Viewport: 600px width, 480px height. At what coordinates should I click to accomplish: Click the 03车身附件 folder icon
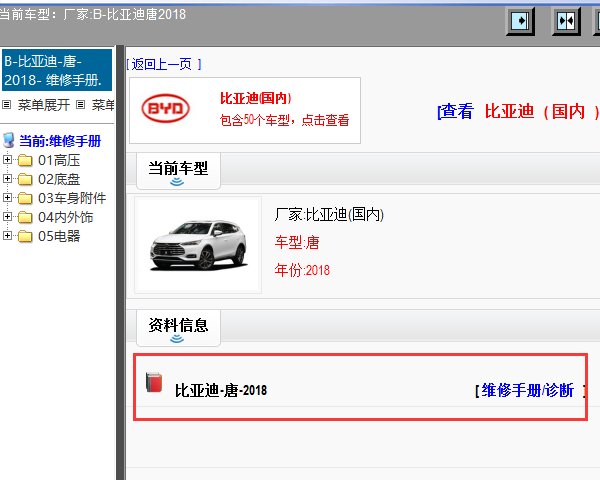(25, 198)
